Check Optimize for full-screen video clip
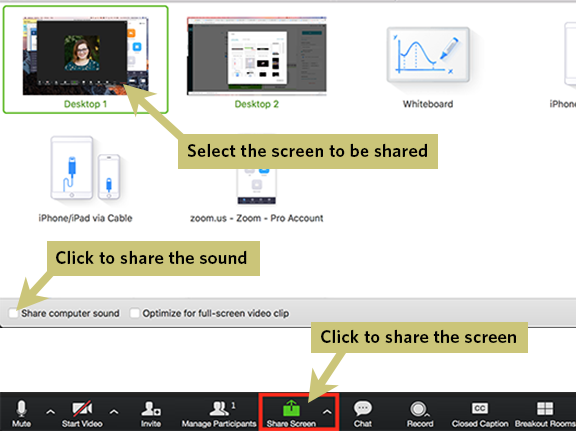 pos(134,313)
